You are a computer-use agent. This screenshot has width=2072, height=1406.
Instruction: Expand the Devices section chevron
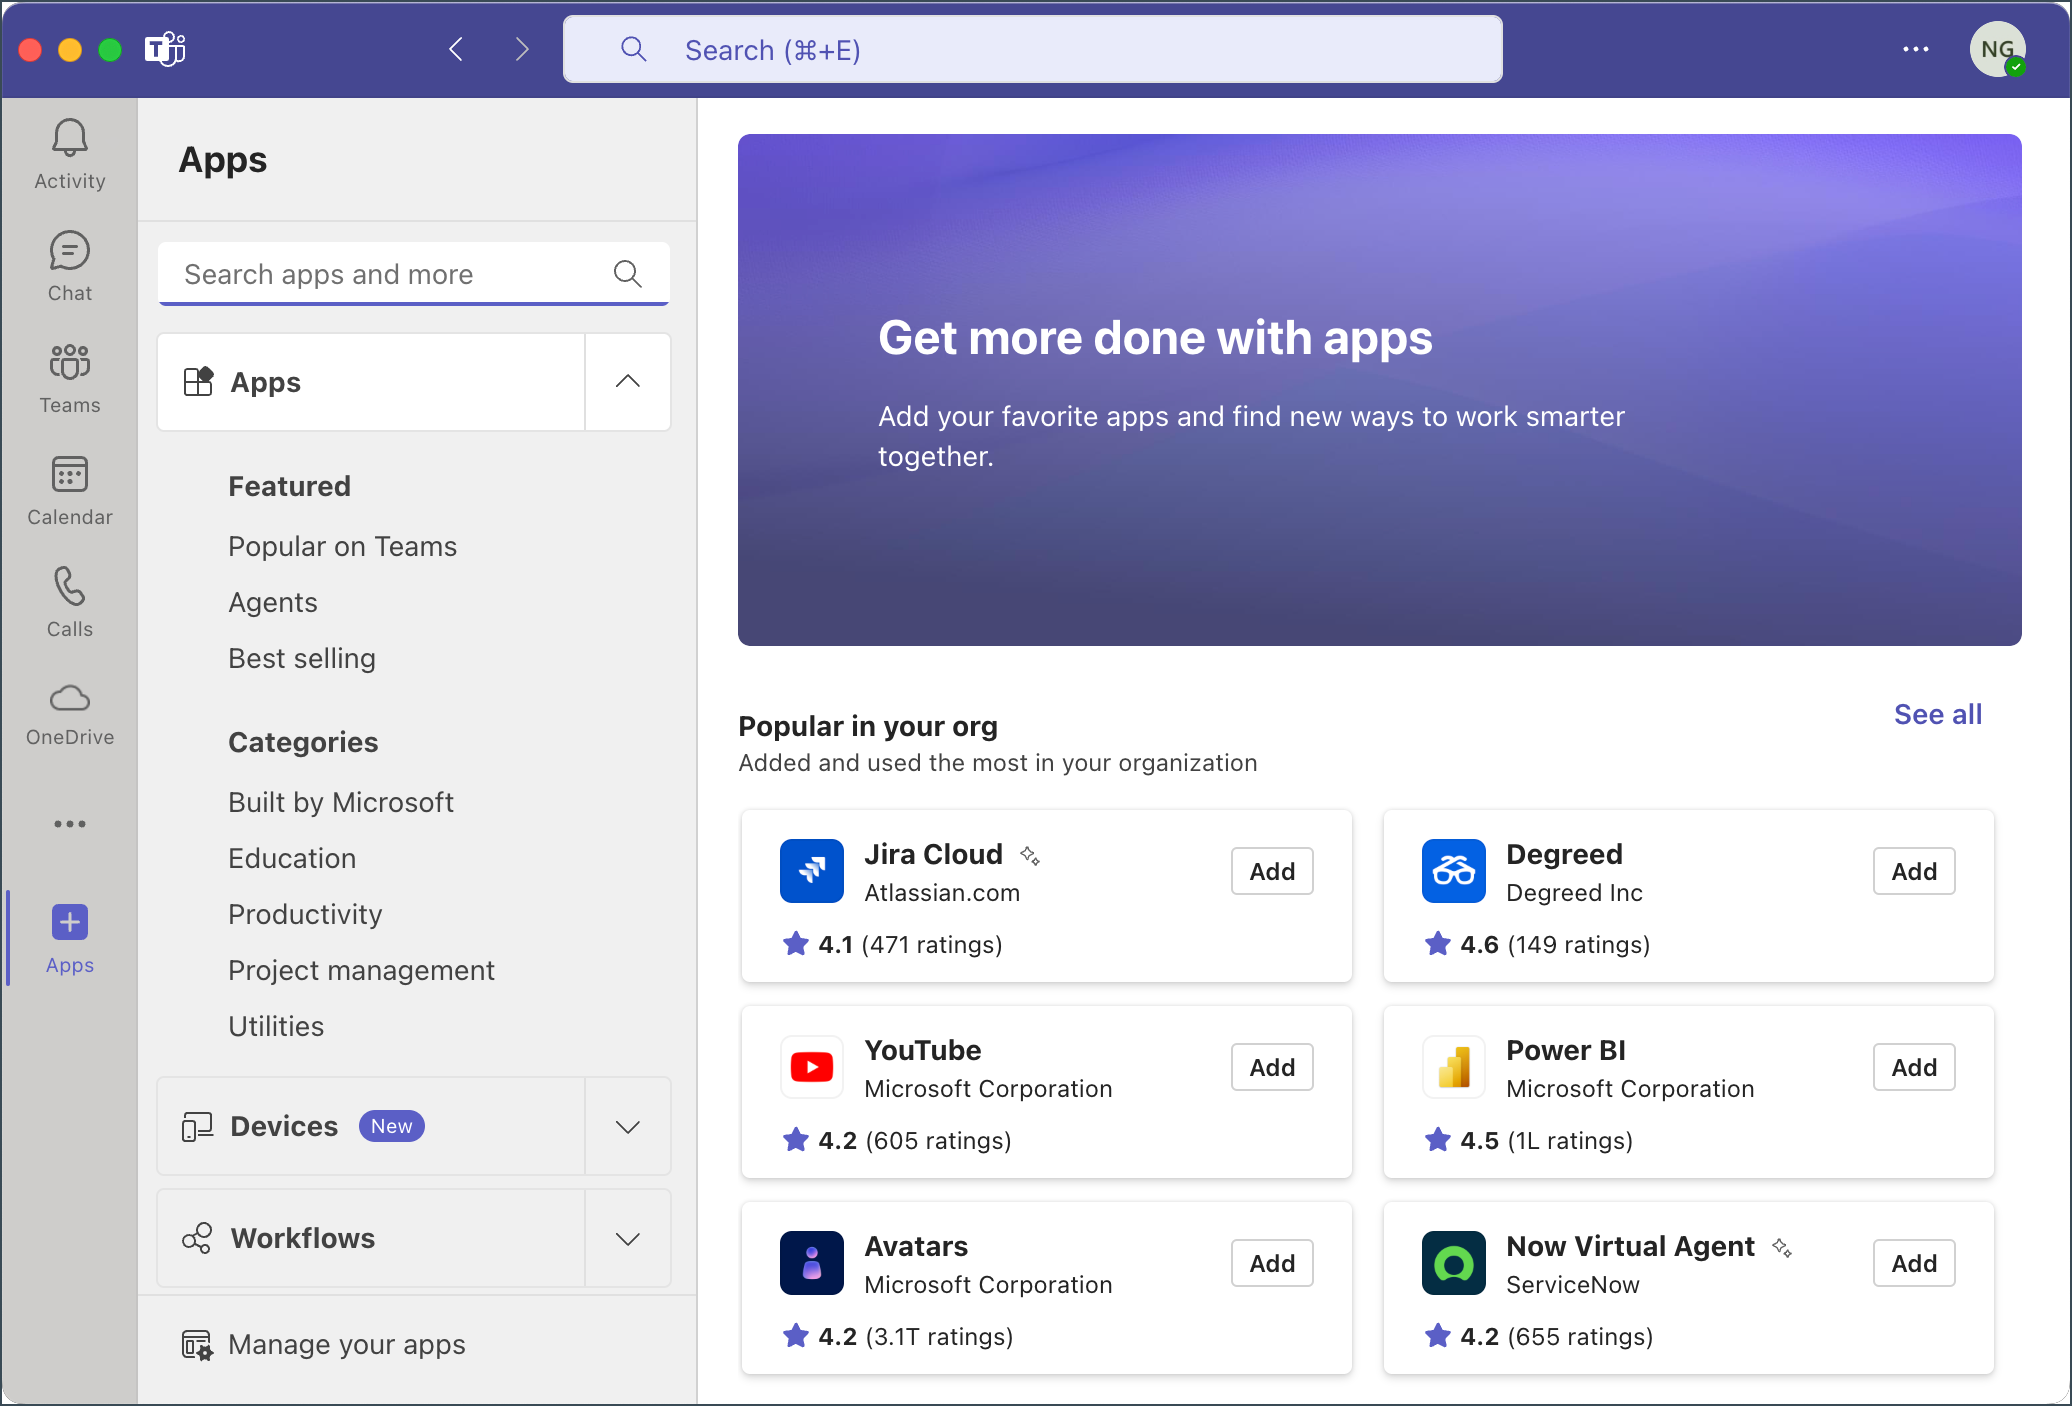[627, 1127]
